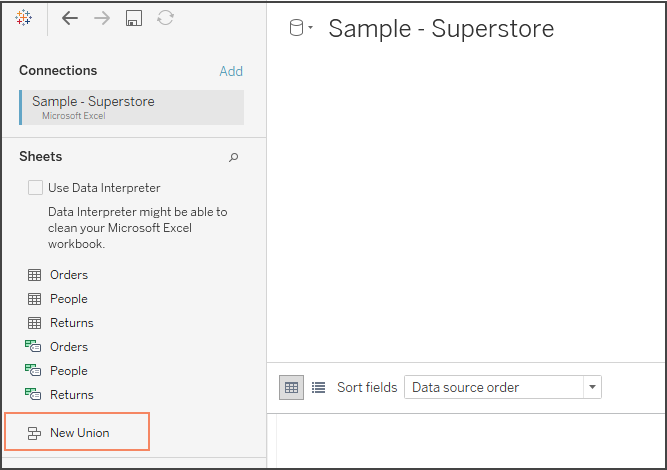Click the forward arrow icon

pos(102,18)
